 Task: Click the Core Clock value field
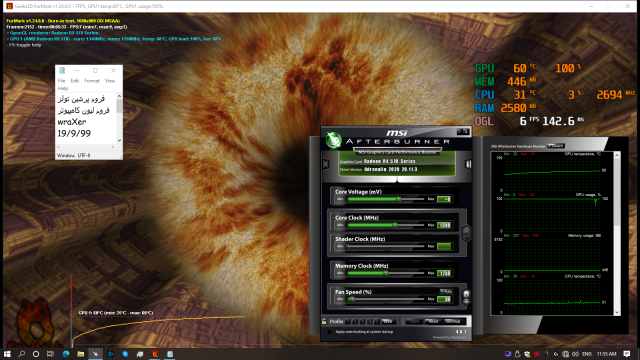[444, 225]
